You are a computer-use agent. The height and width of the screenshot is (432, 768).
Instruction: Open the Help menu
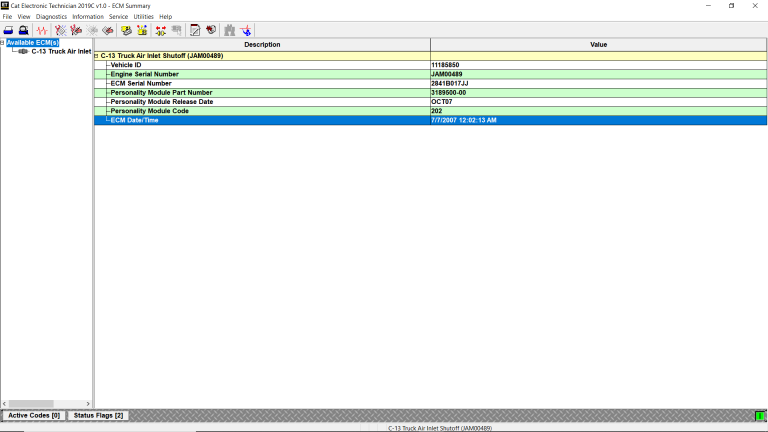pyautogui.click(x=166, y=17)
